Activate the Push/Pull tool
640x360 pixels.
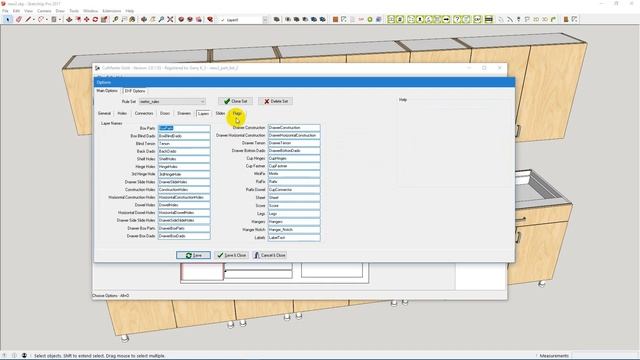click(69, 19)
